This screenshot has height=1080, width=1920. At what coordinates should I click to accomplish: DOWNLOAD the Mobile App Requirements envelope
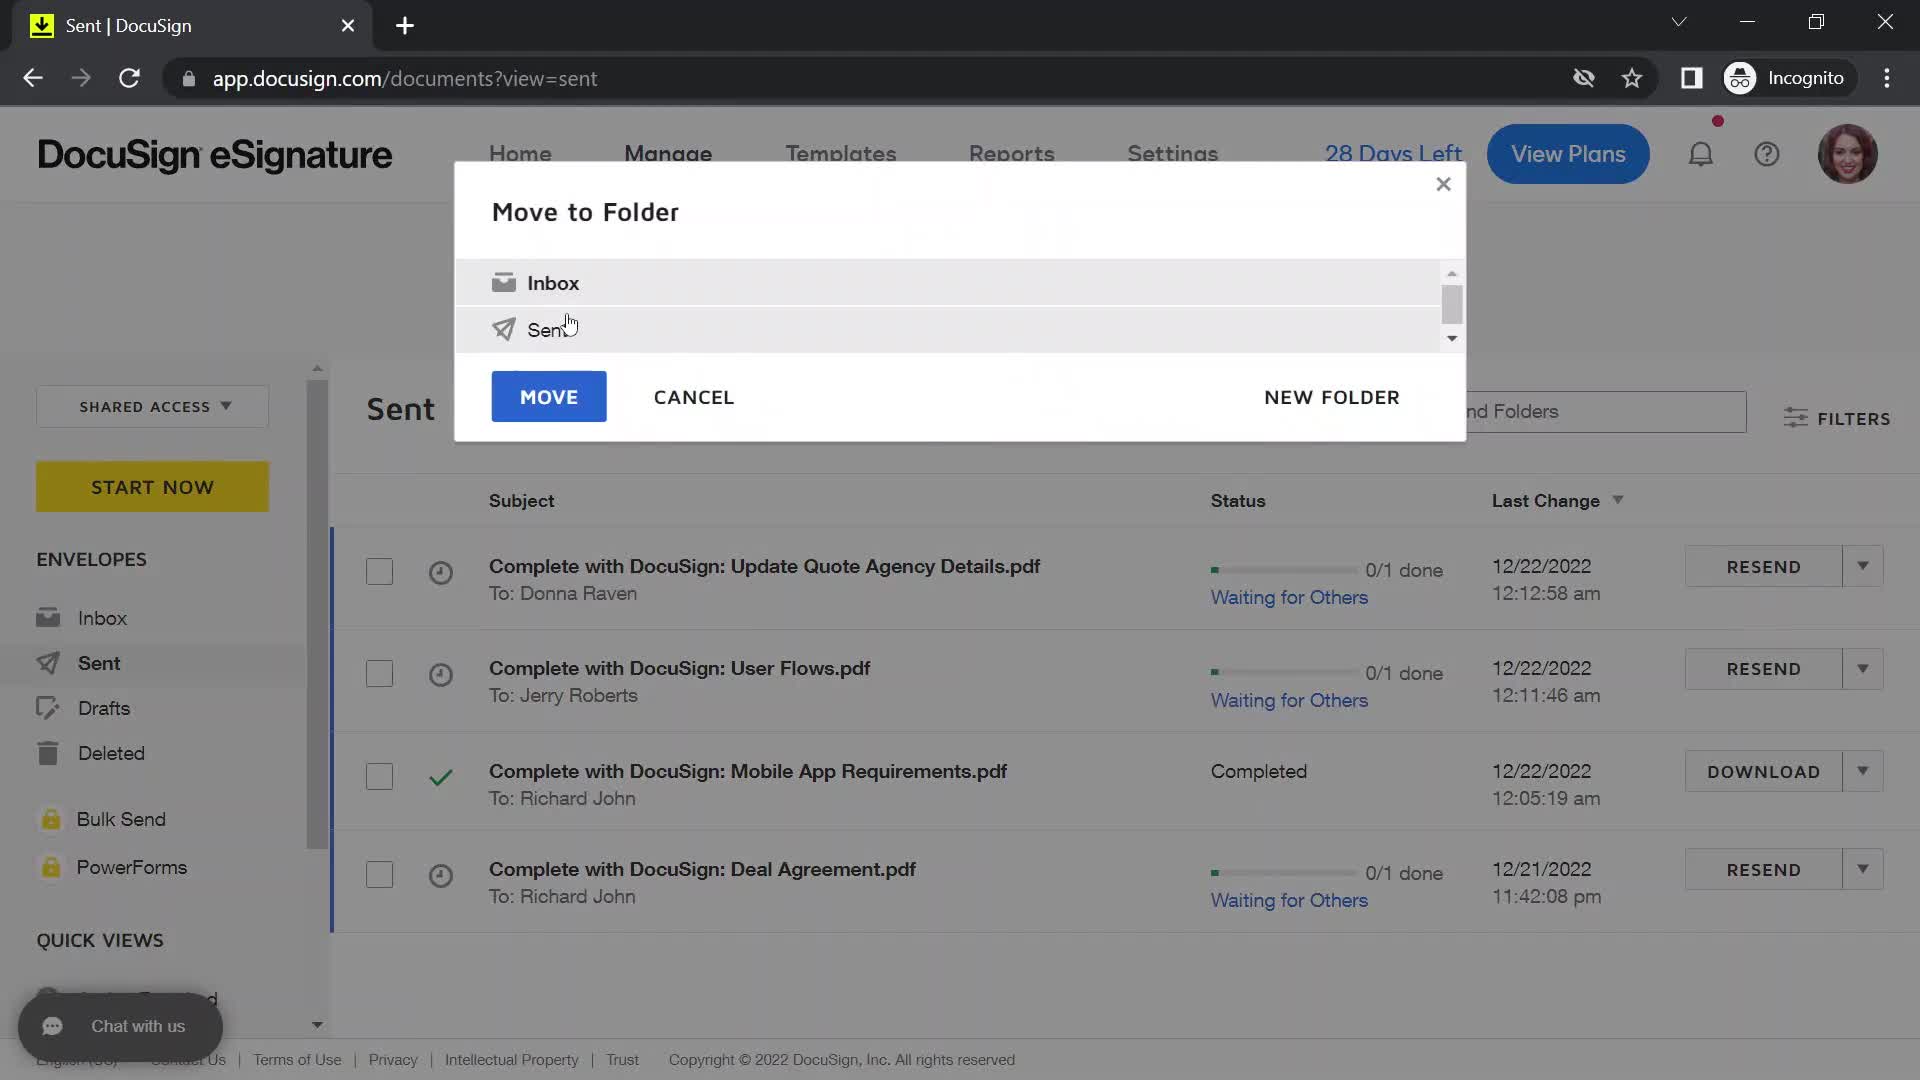click(x=1763, y=772)
